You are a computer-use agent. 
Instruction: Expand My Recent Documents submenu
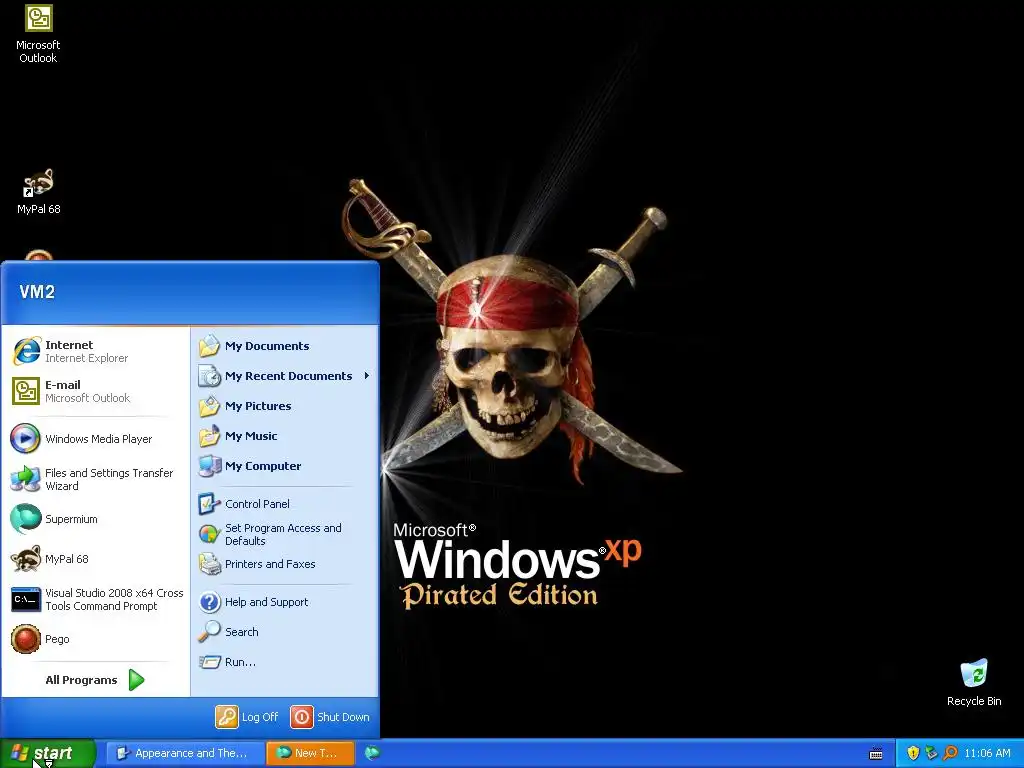285,376
